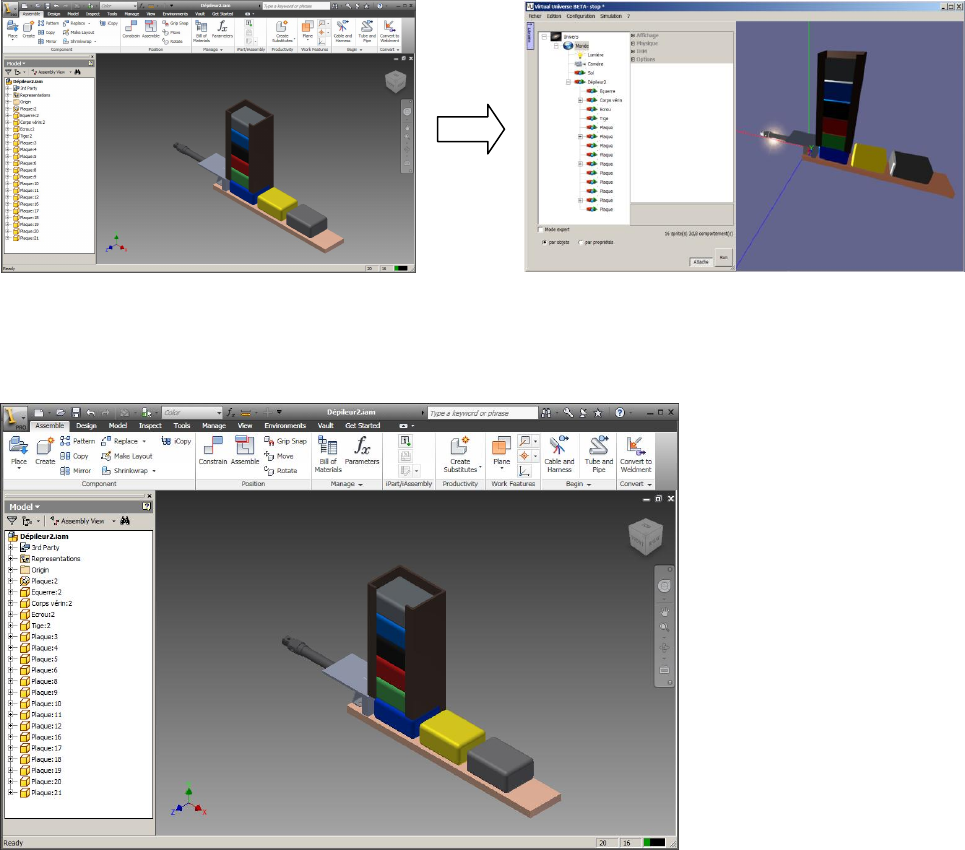This screenshot has height=850, width=965.
Task: Expand Representations in the larger Inventor browser tree
Action: point(10,558)
